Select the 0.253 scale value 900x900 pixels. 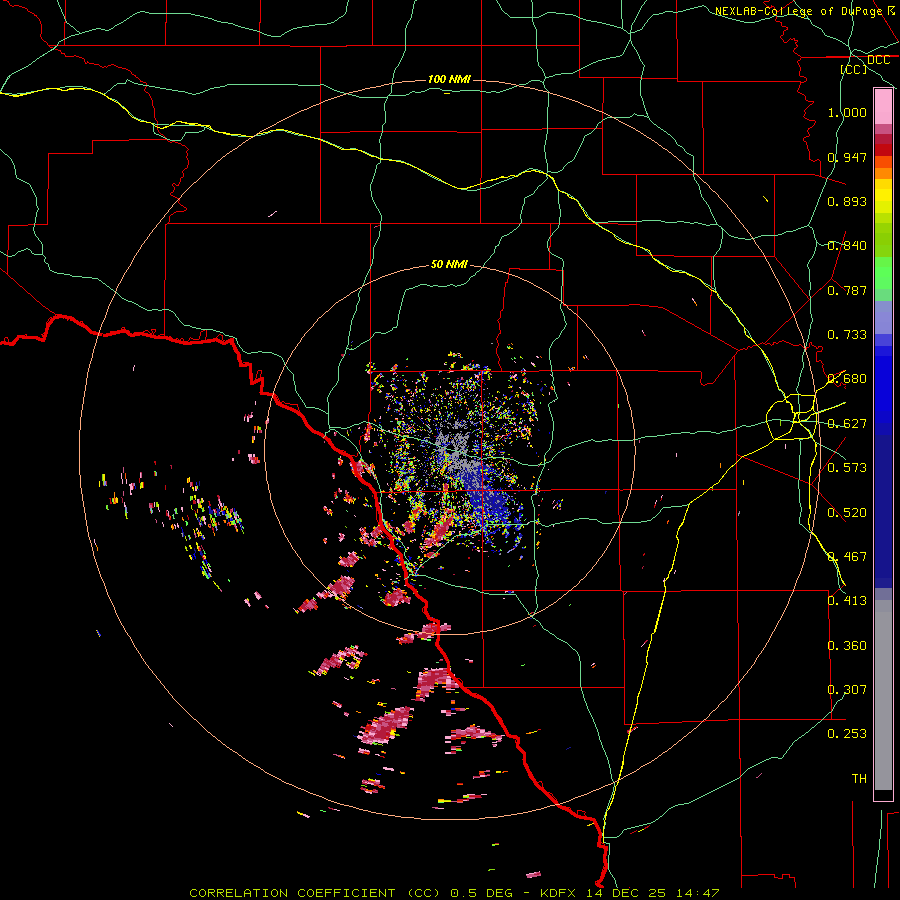[847, 734]
